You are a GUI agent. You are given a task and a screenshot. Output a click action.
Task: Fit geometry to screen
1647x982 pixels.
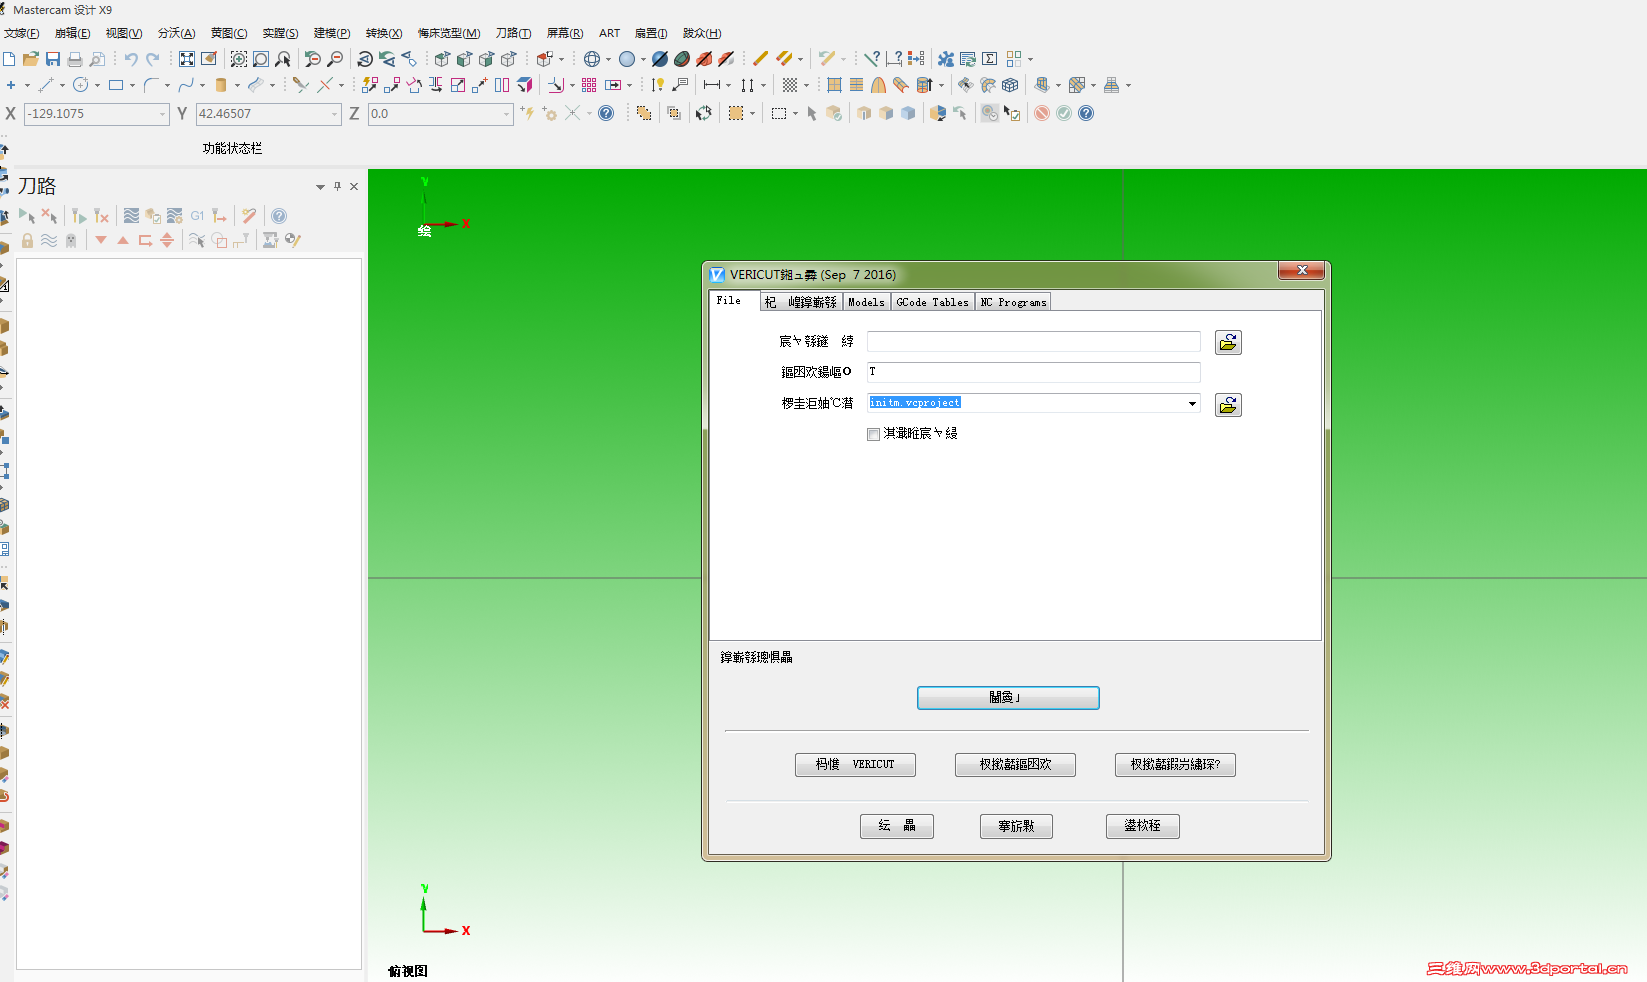(187, 59)
